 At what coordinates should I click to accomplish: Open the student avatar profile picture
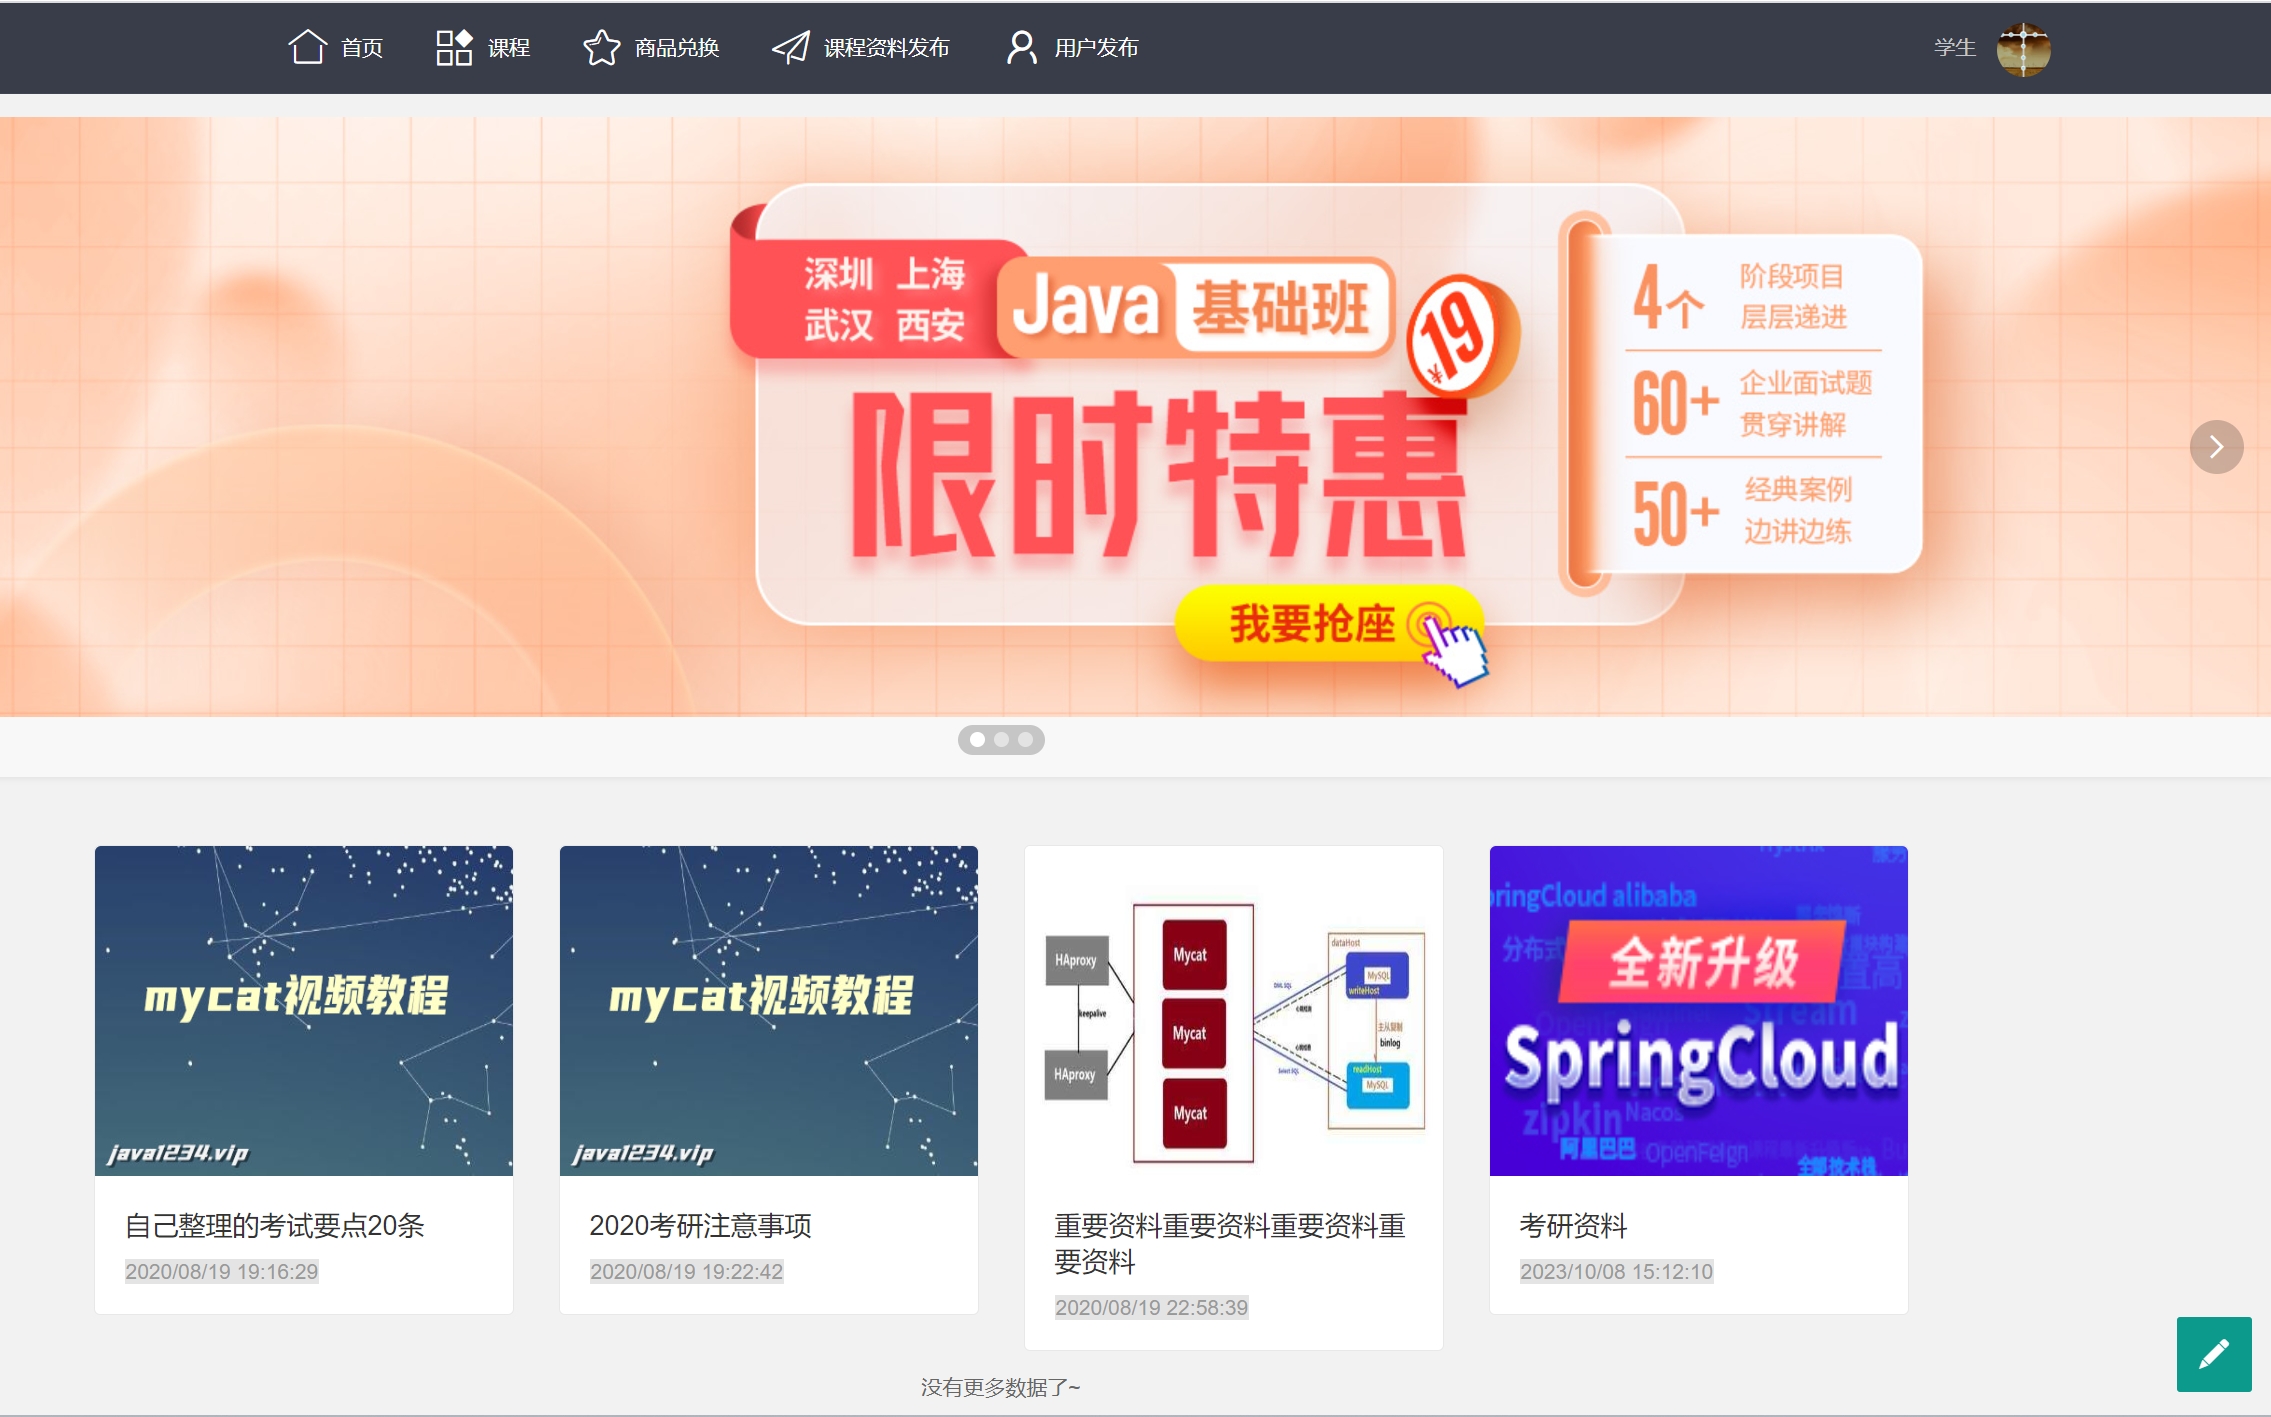pos(2022,48)
